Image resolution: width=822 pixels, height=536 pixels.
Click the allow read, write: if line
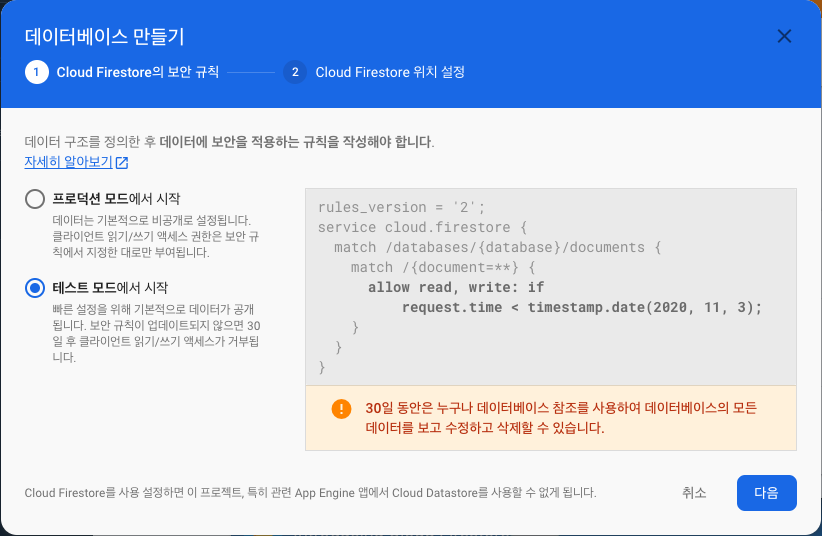coord(456,287)
